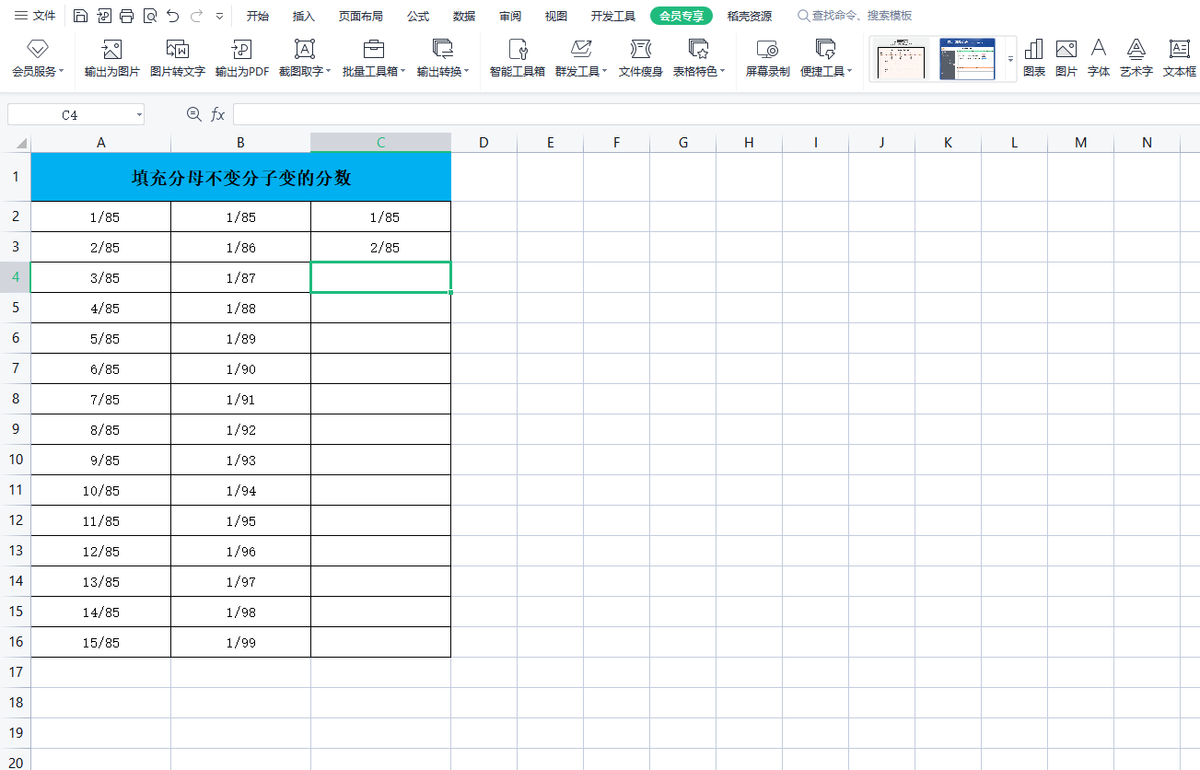The width and height of the screenshot is (1200, 770).
Task: Switch to the 视图 tab
Action: (x=556, y=16)
